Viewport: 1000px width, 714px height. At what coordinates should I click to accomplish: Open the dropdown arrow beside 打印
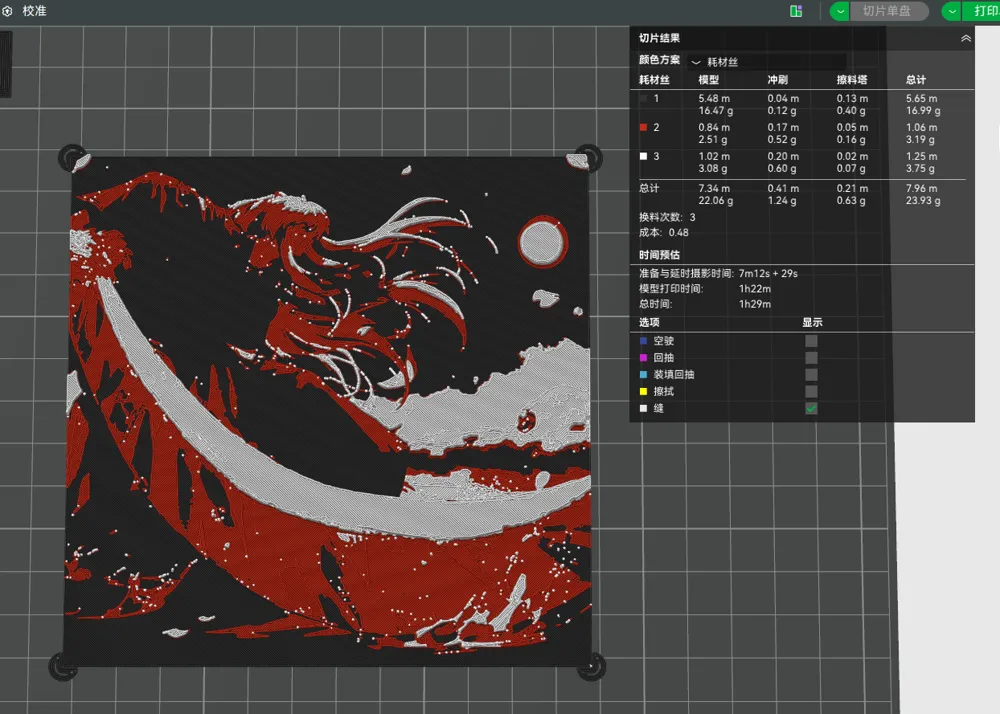[x=952, y=11]
